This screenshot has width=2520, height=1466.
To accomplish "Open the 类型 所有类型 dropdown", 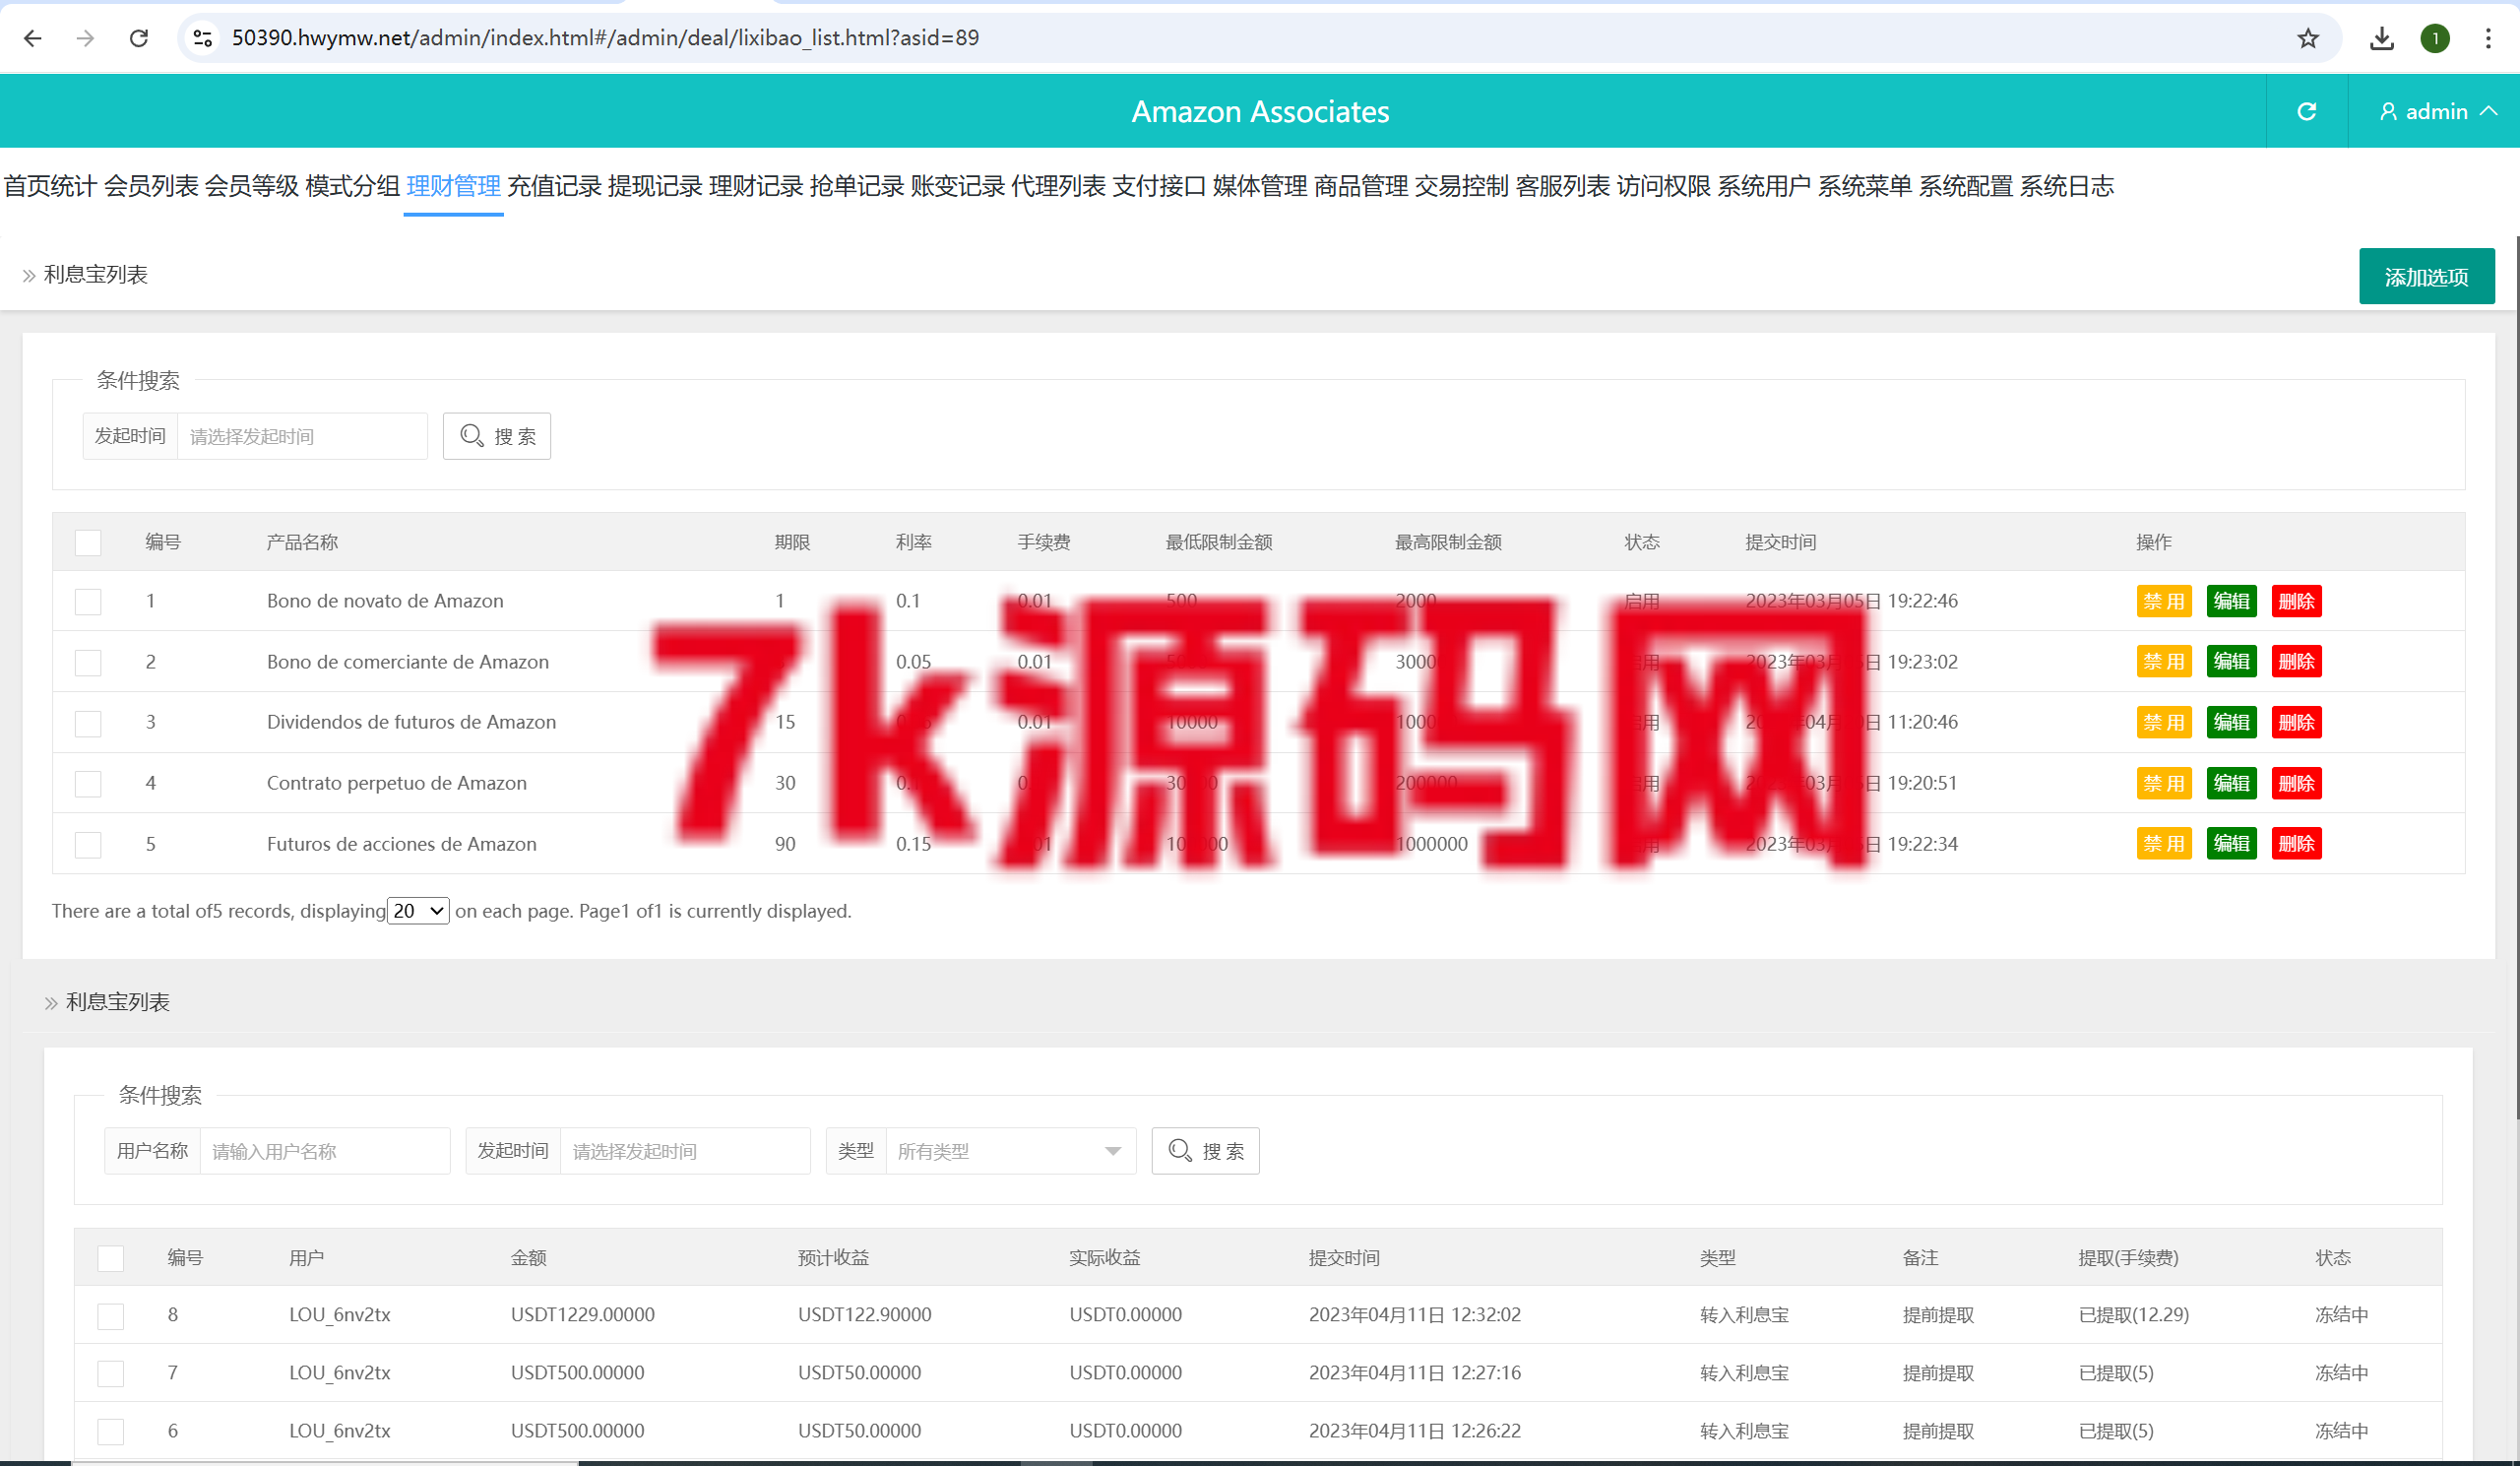I will 1011,1151.
